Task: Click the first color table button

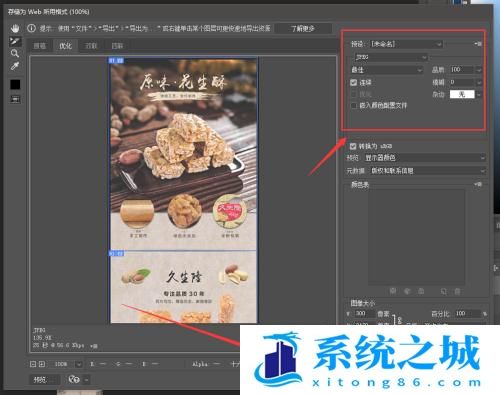Action: pyautogui.click(x=393, y=291)
